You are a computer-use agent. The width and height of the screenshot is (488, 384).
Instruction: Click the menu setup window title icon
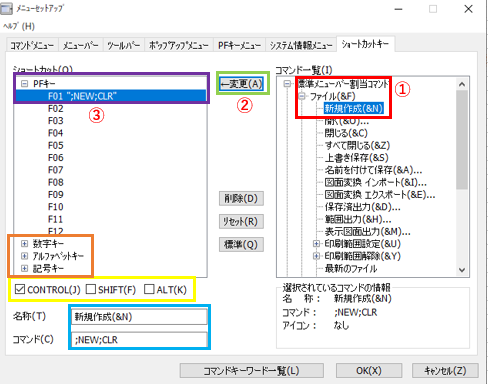pyautogui.click(x=6, y=9)
